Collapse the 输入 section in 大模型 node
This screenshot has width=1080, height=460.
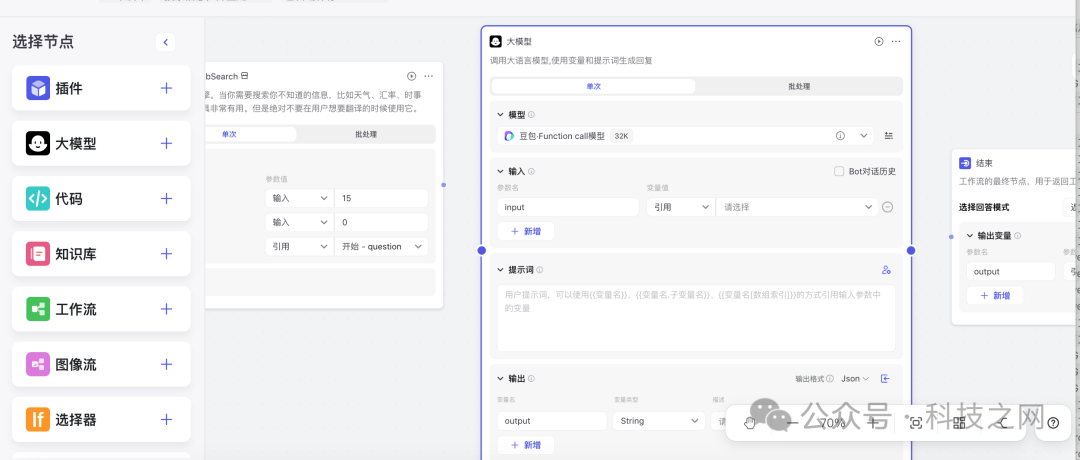point(501,171)
